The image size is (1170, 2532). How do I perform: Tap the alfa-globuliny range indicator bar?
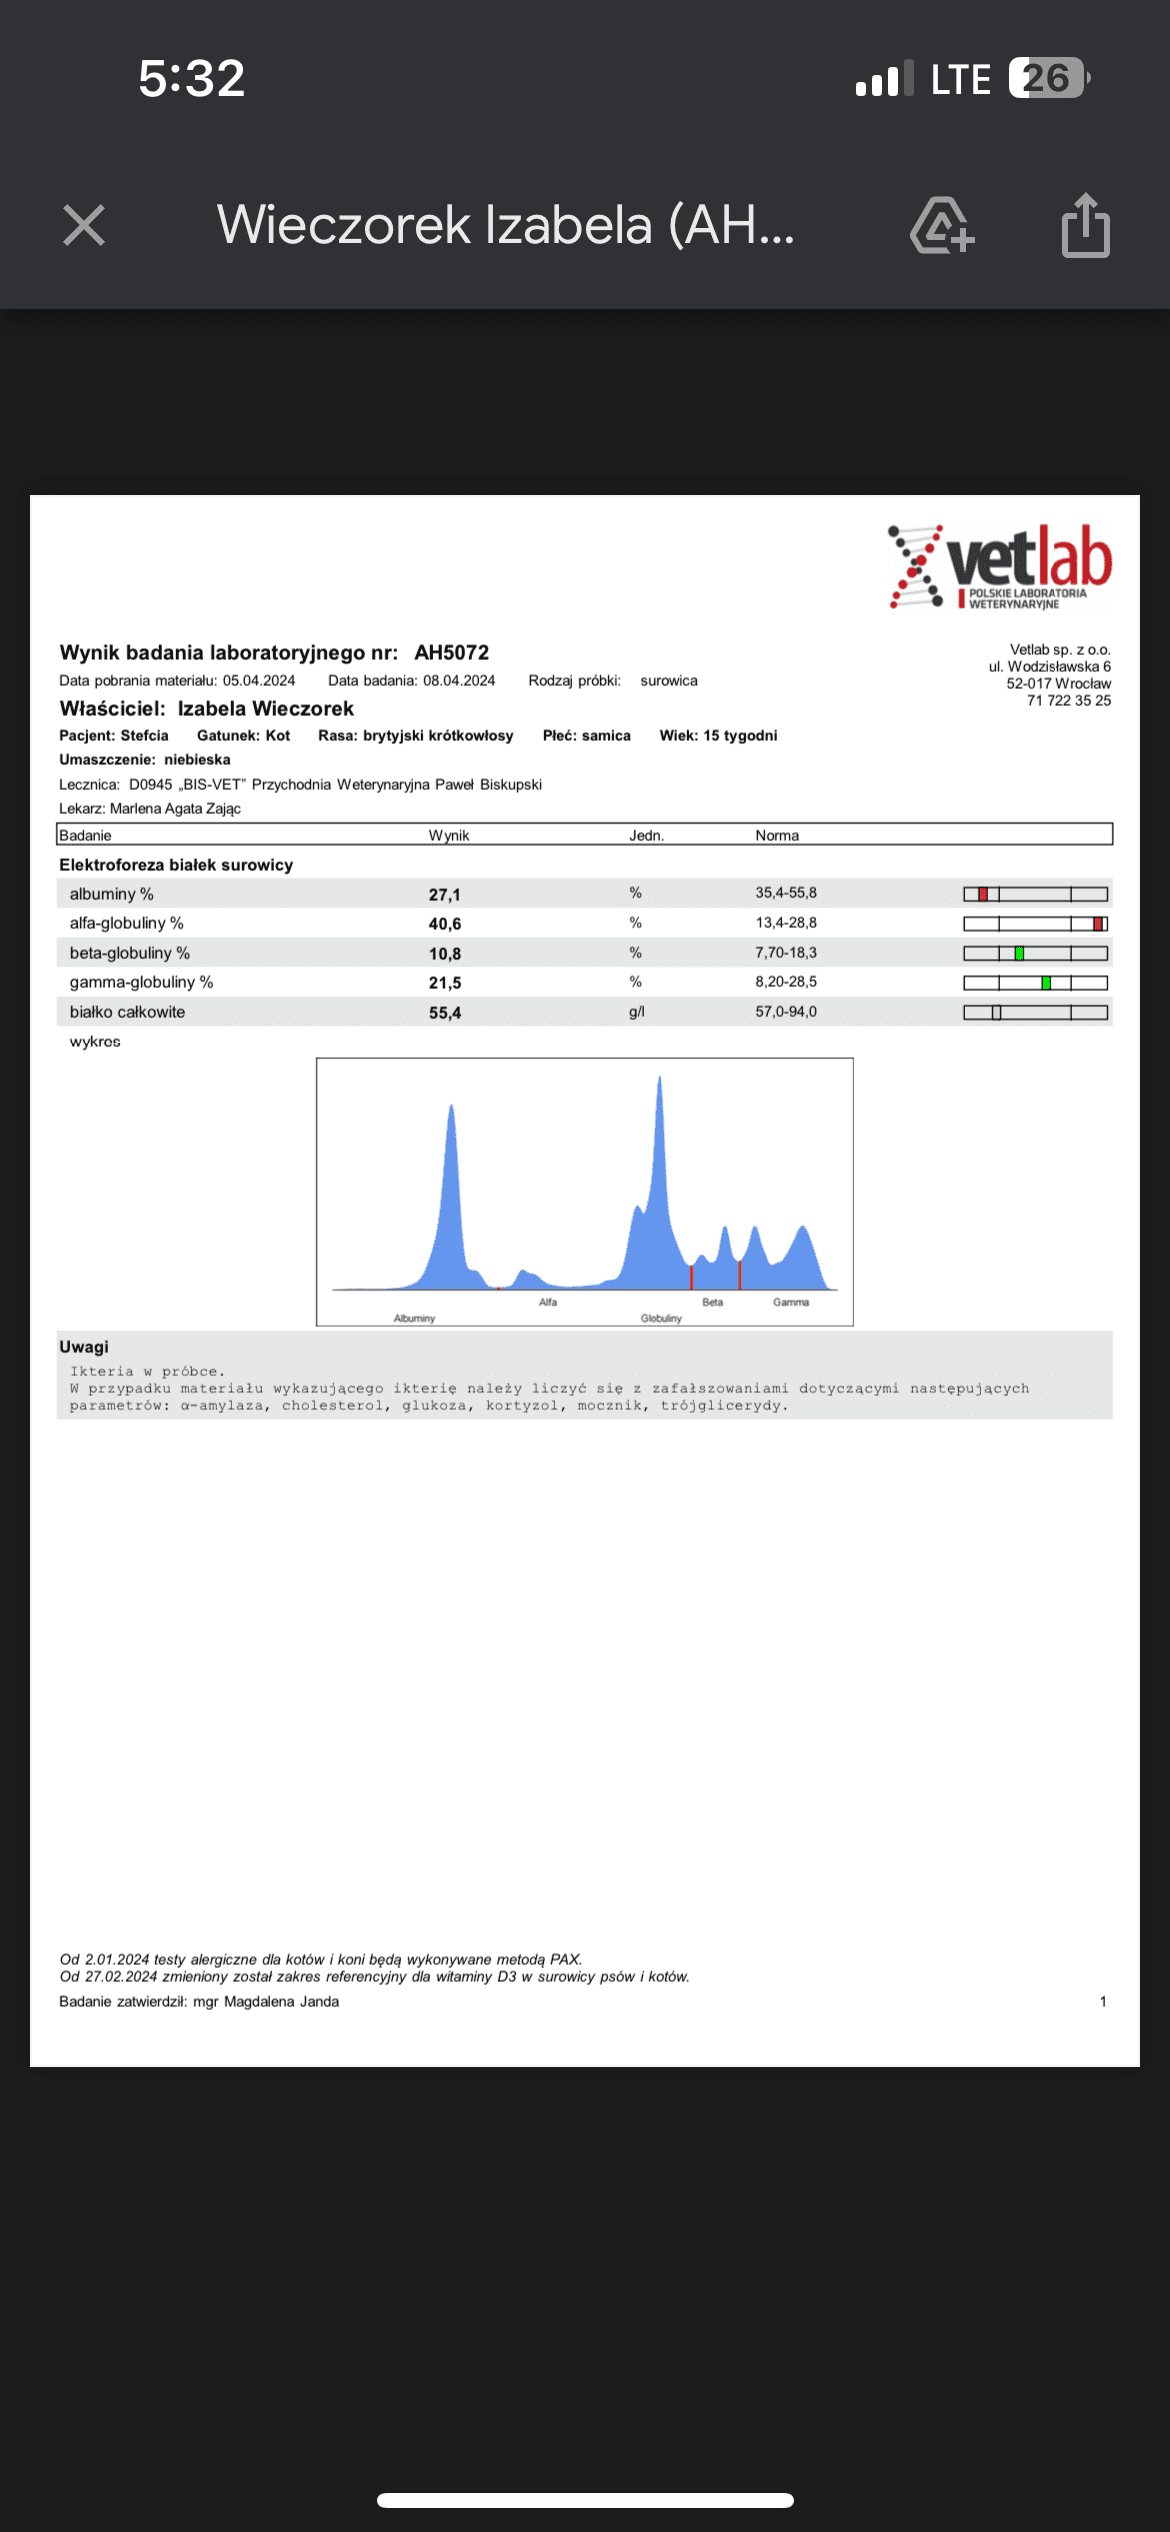1036,924
